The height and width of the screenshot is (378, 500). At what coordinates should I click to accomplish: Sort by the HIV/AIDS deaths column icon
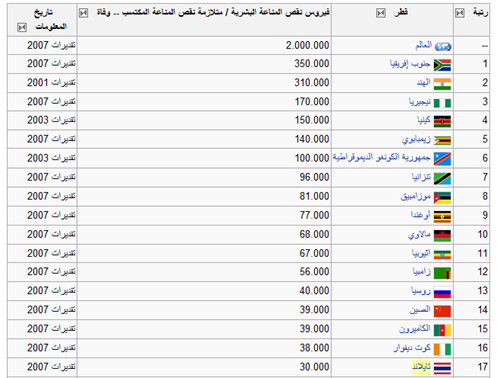tap(84, 13)
